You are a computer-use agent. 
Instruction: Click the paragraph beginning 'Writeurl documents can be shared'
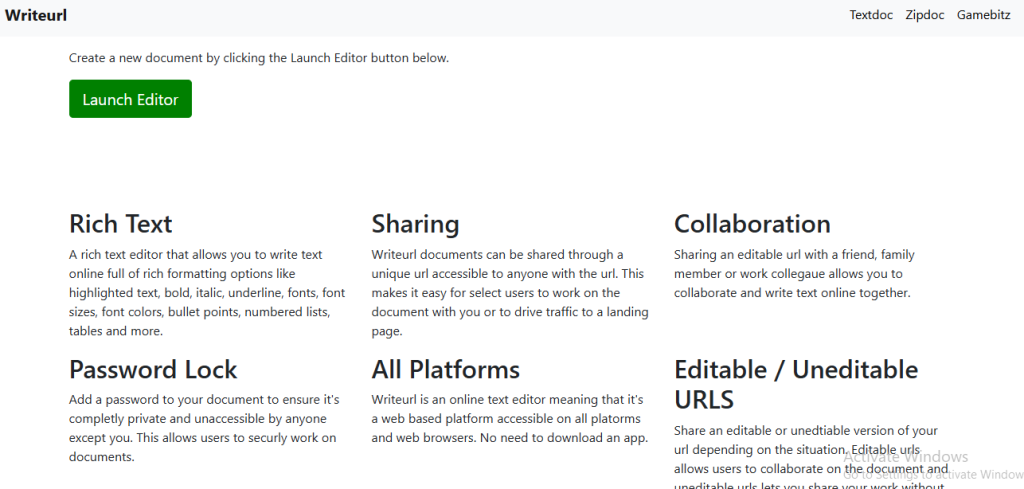tap(510, 292)
